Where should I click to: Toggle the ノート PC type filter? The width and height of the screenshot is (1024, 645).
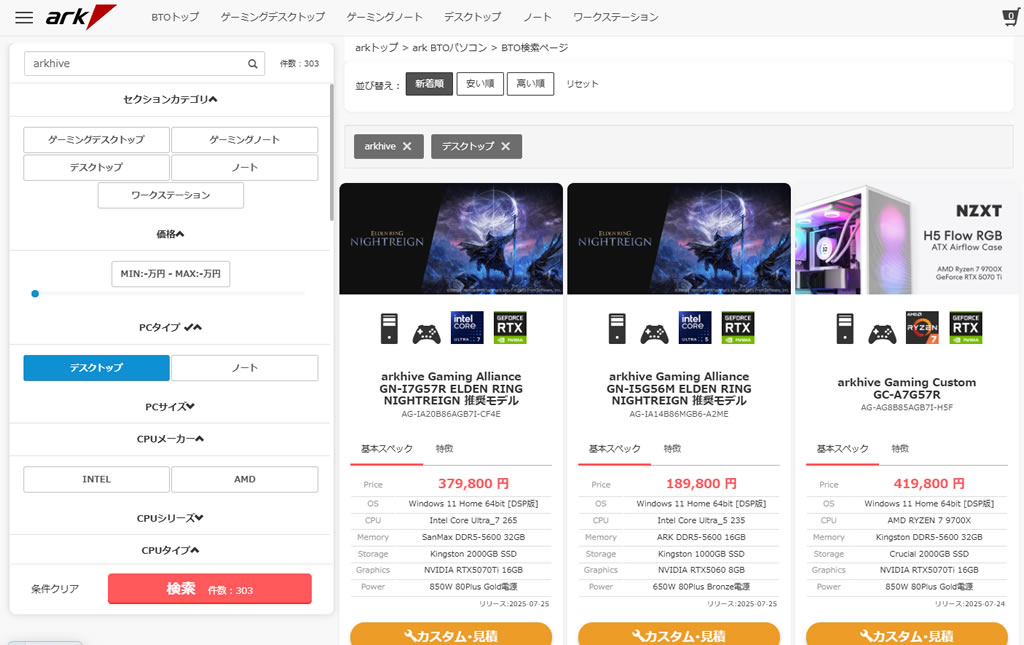(245, 368)
